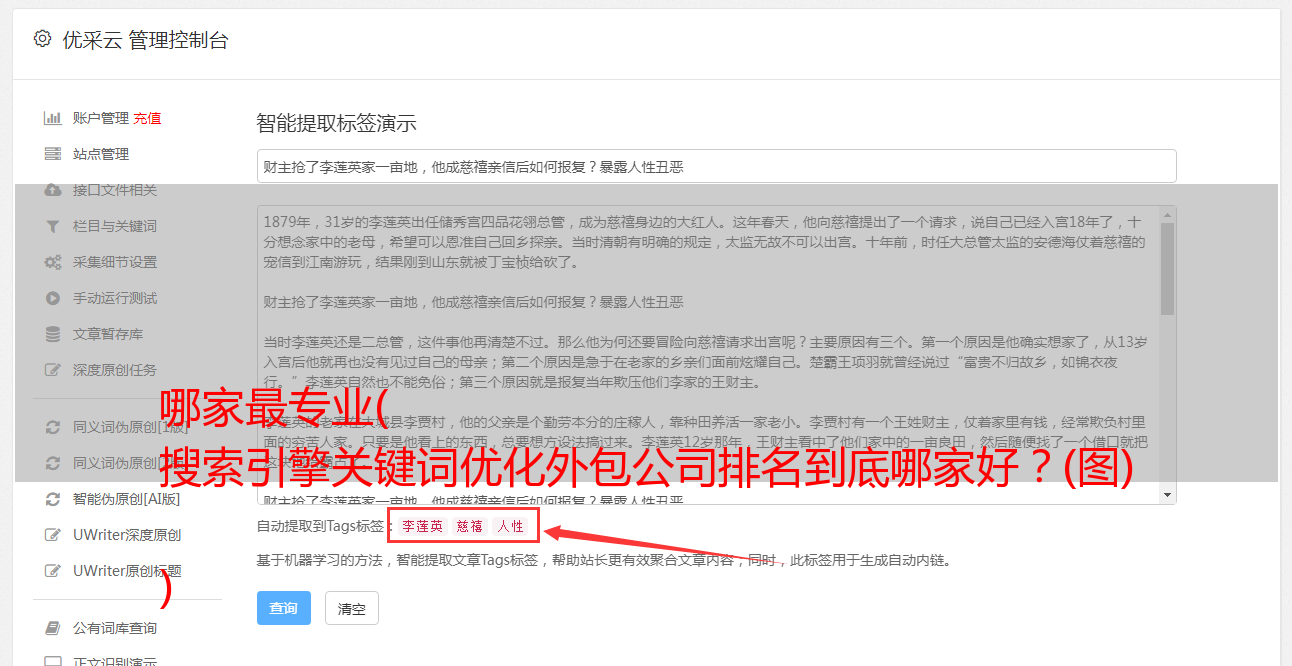Click the title input field at top
The image size is (1292, 666).
[716, 166]
